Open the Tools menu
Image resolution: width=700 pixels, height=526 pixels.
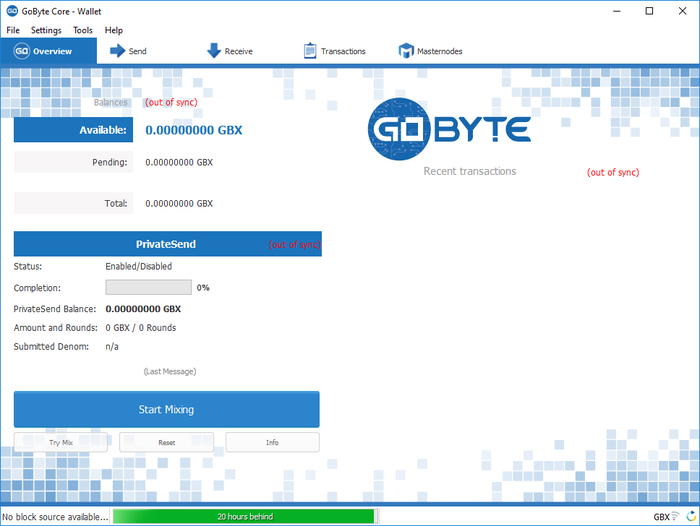pyautogui.click(x=83, y=31)
